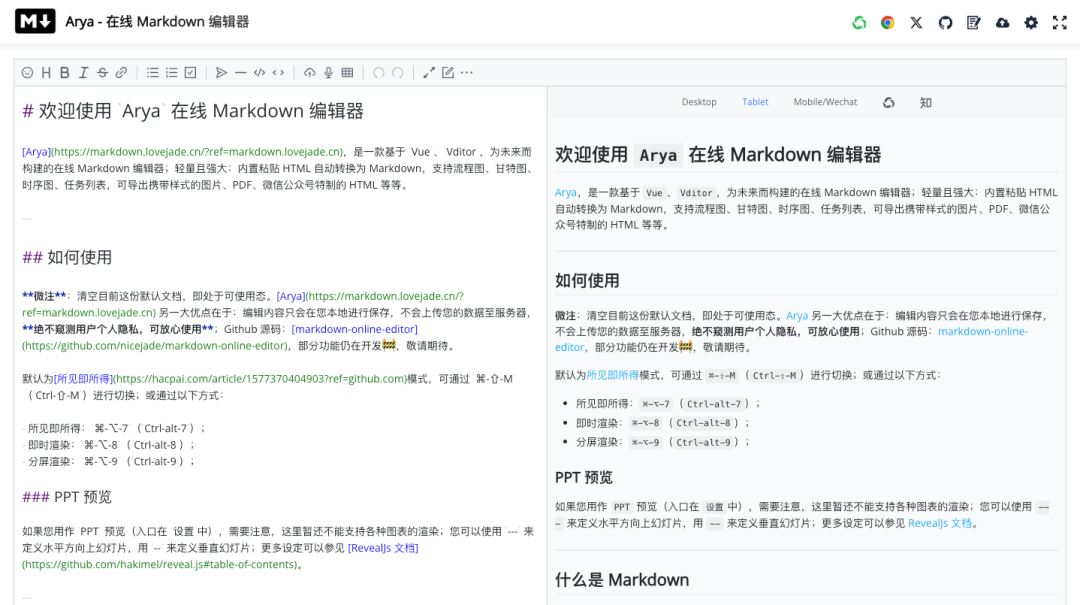This screenshot has width=1080, height=605.
Task: Switch preview to Mobile/Wechat
Action: pos(825,102)
